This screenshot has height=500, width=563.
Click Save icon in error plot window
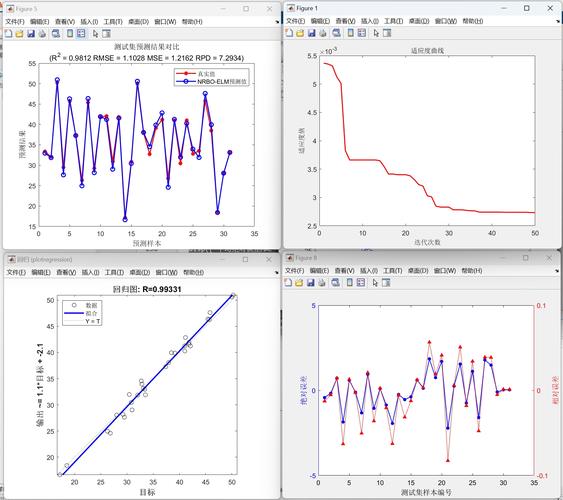pos(311,282)
